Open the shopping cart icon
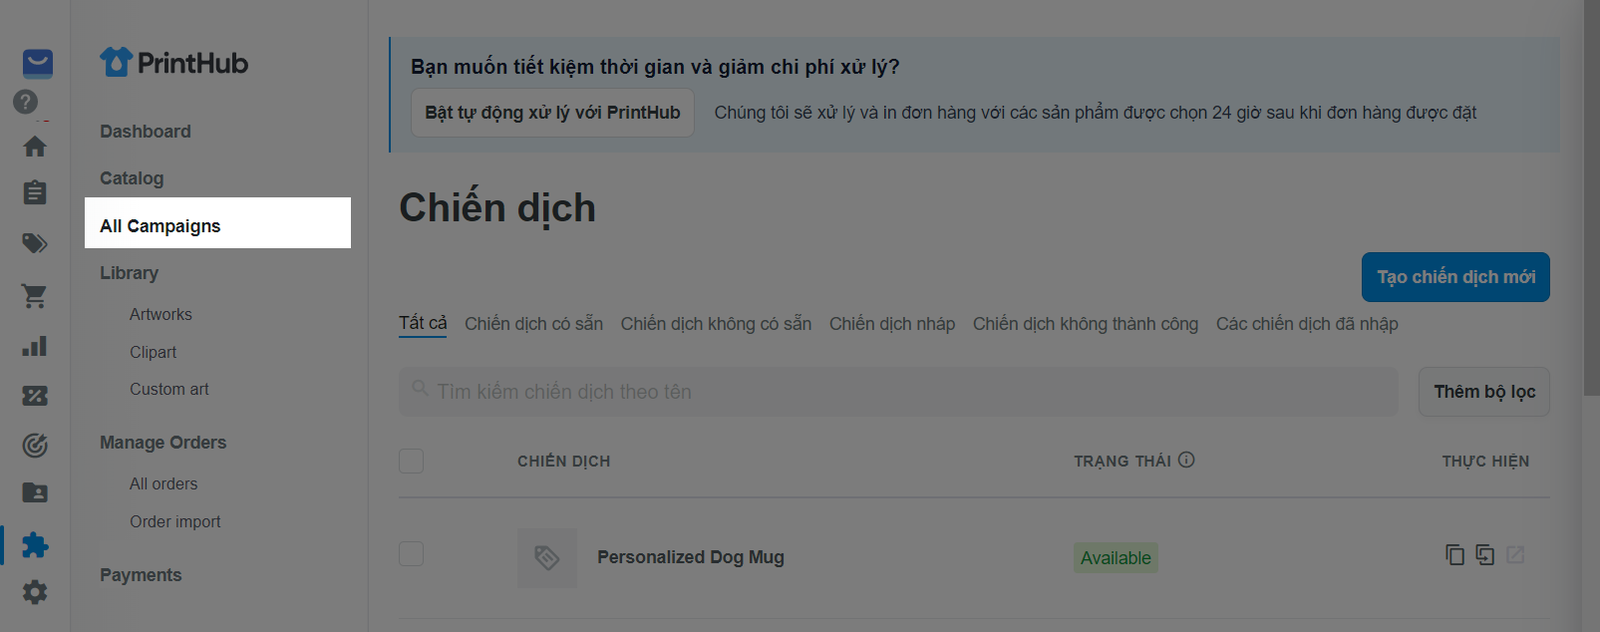The width and height of the screenshot is (1600, 632). [x=35, y=296]
